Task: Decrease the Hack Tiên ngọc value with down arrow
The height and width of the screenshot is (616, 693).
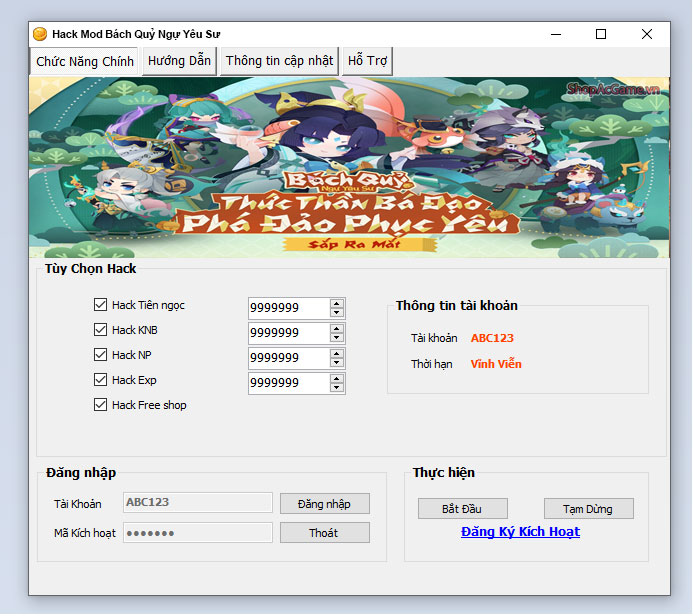Action: pyautogui.click(x=337, y=312)
